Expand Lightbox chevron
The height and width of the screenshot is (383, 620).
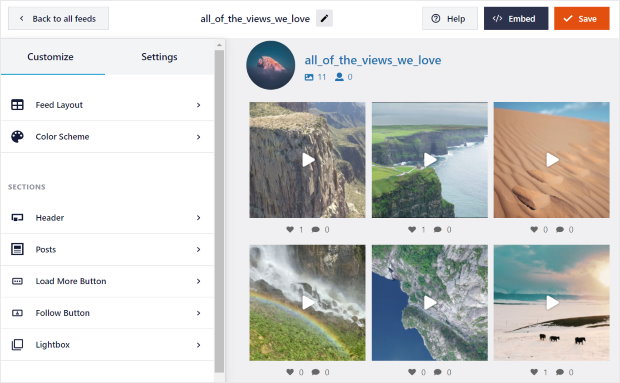tap(198, 345)
